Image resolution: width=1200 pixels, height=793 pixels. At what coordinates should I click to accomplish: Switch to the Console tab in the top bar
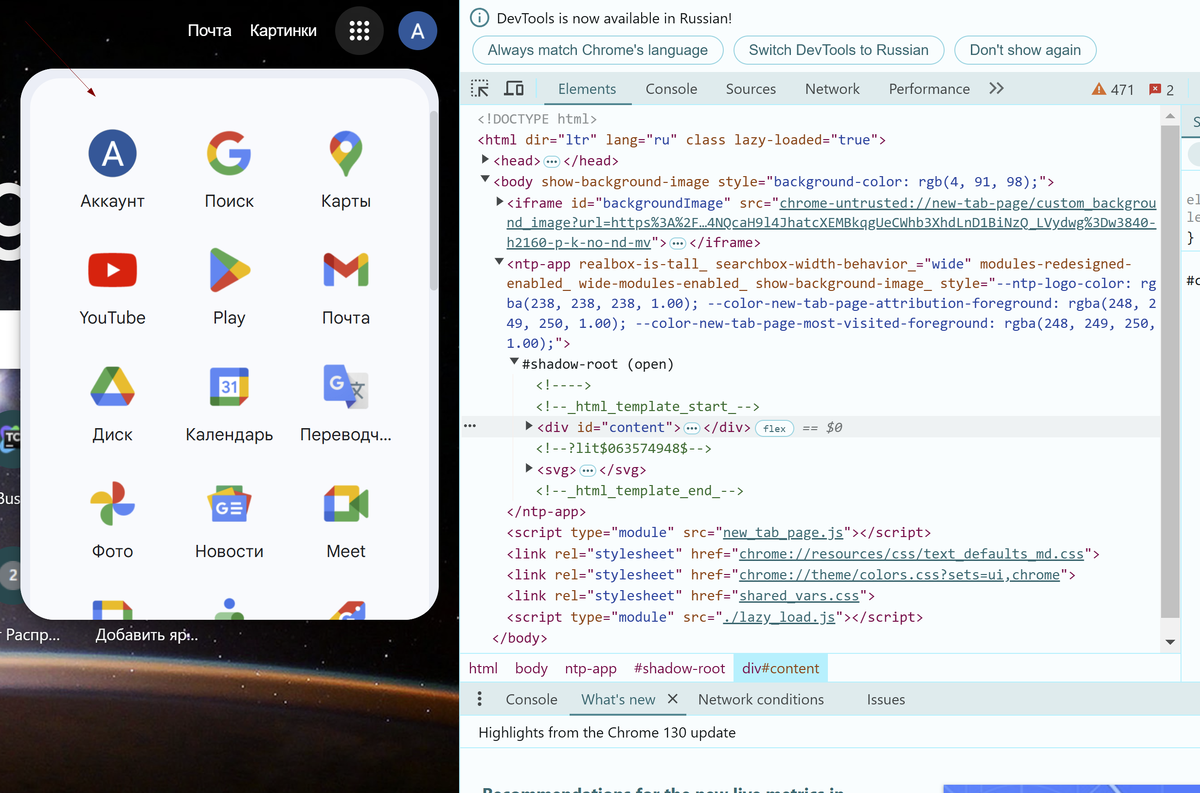coord(671,89)
